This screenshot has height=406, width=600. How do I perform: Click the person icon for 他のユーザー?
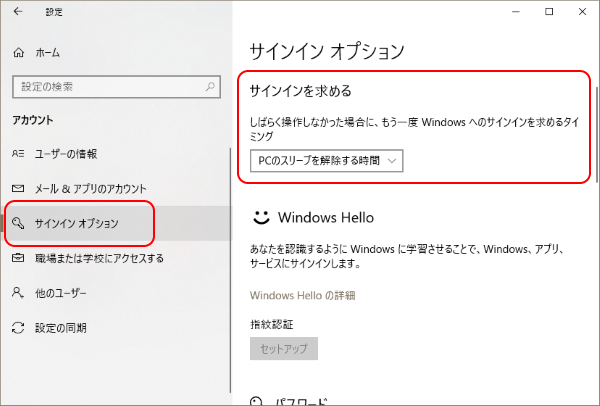pyautogui.click(x=18, y=293)
